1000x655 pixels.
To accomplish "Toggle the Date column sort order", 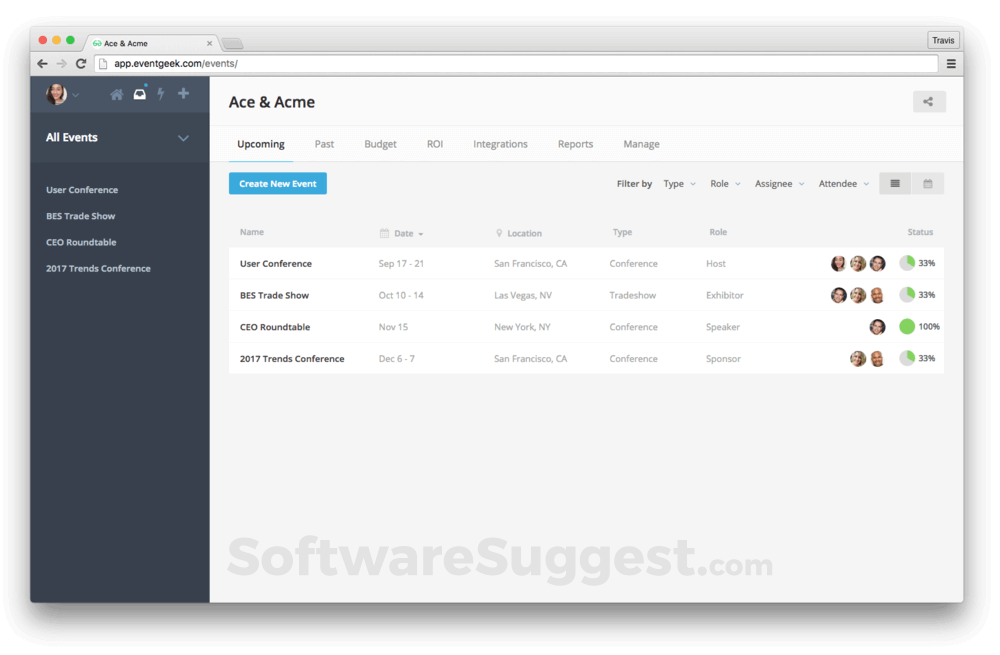I will click(403, 233).
